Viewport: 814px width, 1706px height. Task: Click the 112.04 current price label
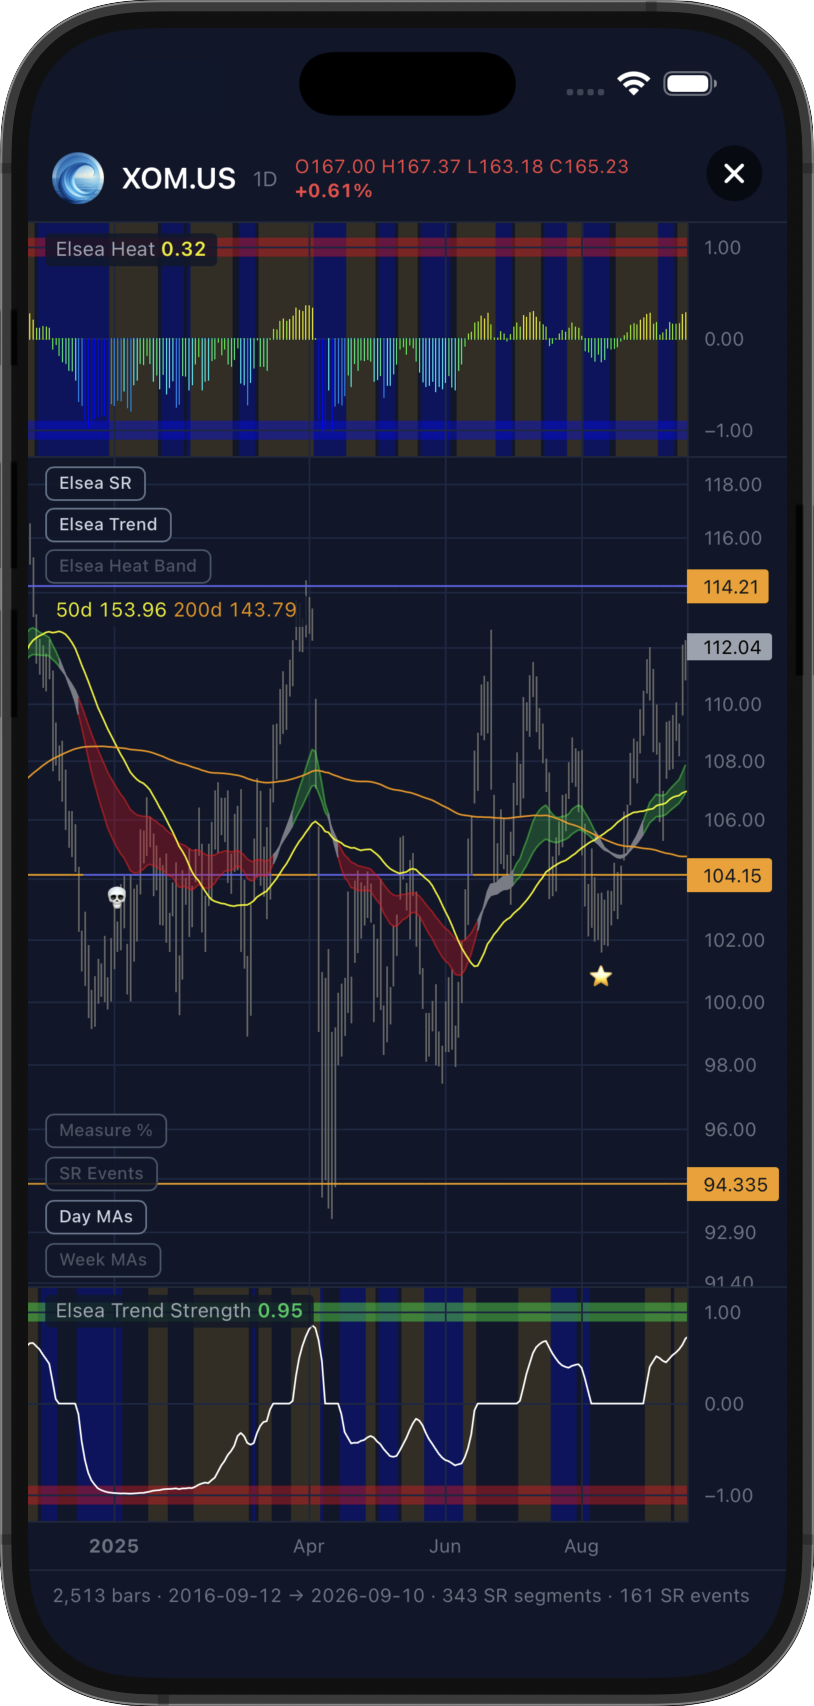[729, 647]
